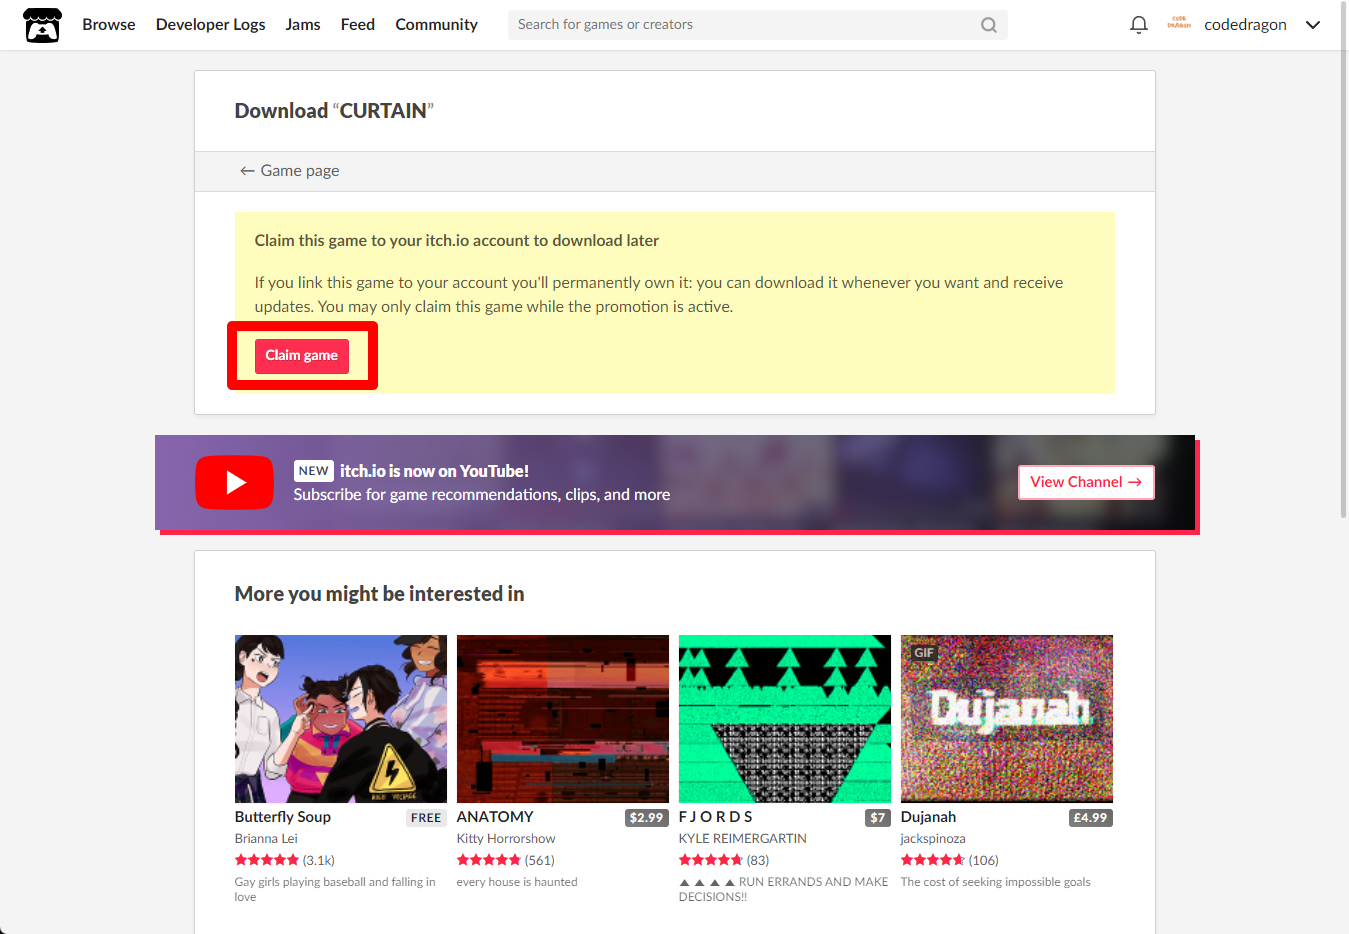Open the Feed page
This screenshot has height=934, width=1349.
point(357,25)
